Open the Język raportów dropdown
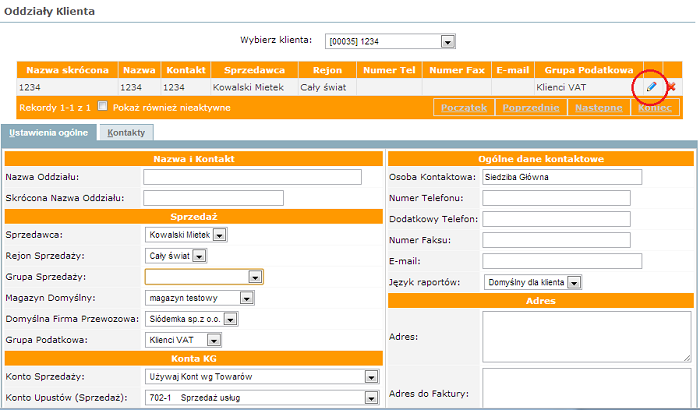The height and width of the screenshot is (410, 700). click(533, 282)
